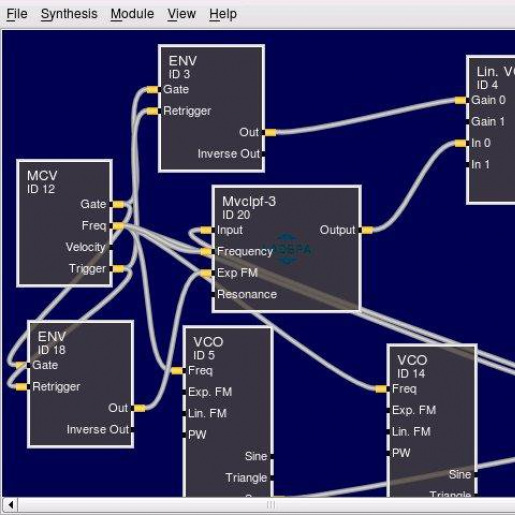Open the File menu
The width and height of the screenshot is (515, 515).
(17, 14)
